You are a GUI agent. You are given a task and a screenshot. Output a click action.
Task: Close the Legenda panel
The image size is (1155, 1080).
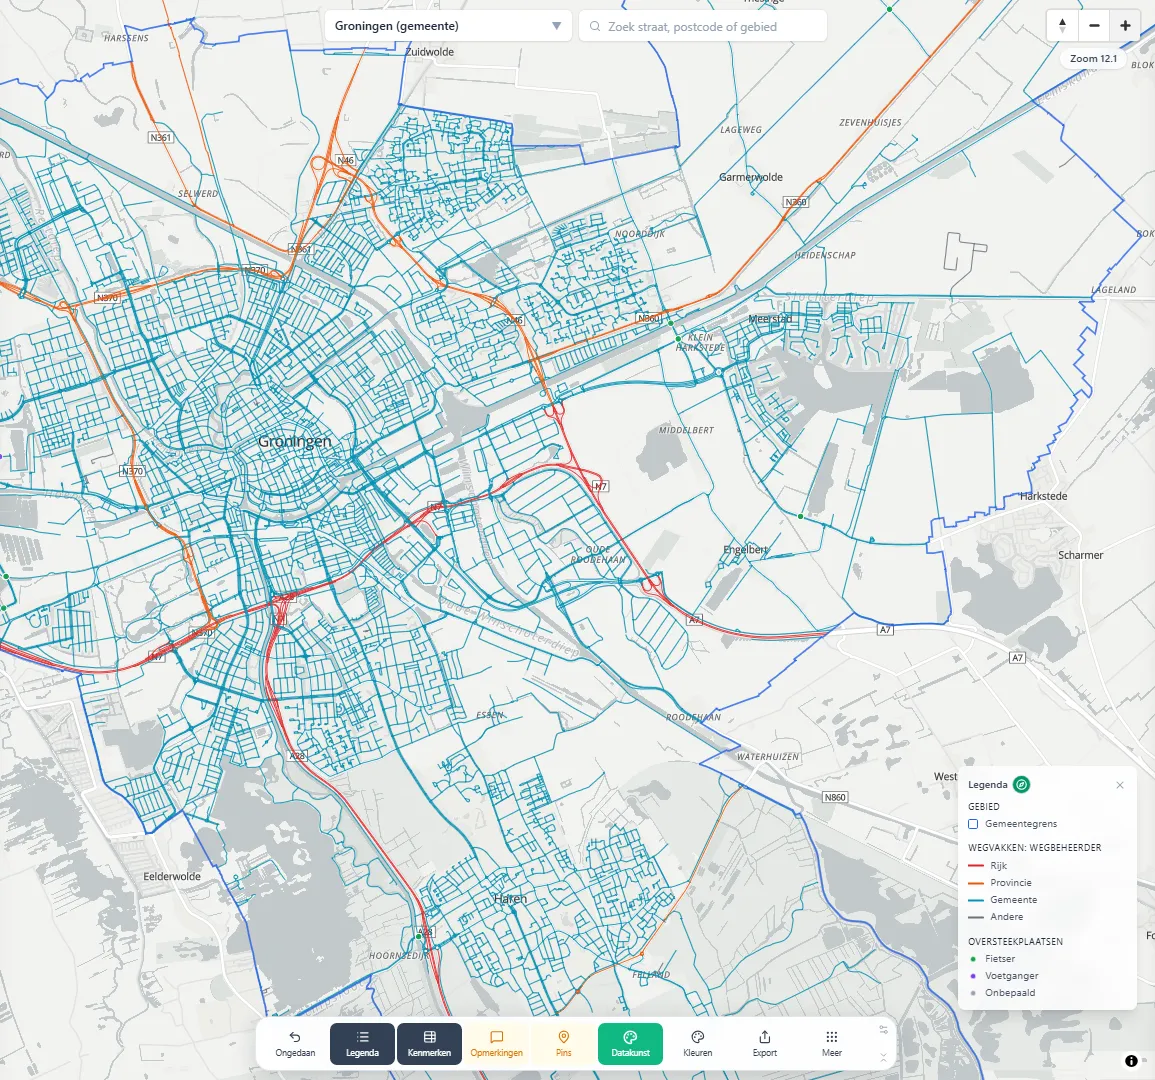pos(1120,785)
